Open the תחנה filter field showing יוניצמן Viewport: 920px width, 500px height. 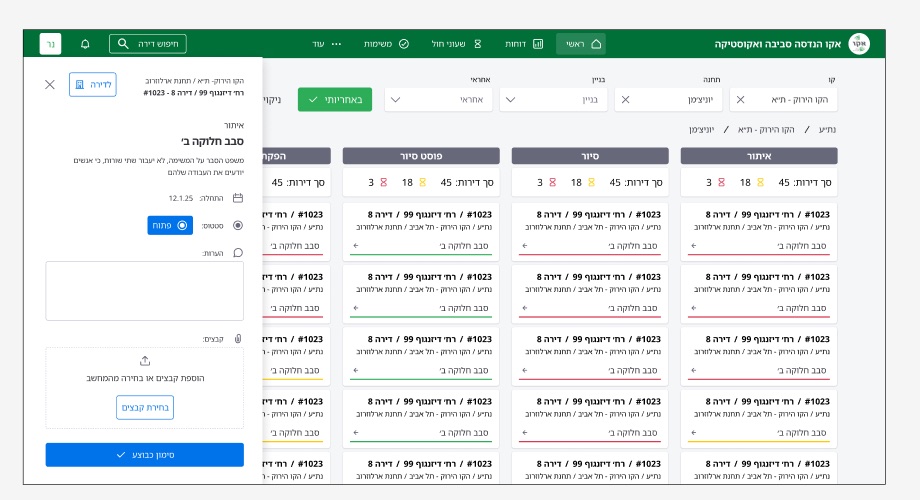tap(668, 100)
